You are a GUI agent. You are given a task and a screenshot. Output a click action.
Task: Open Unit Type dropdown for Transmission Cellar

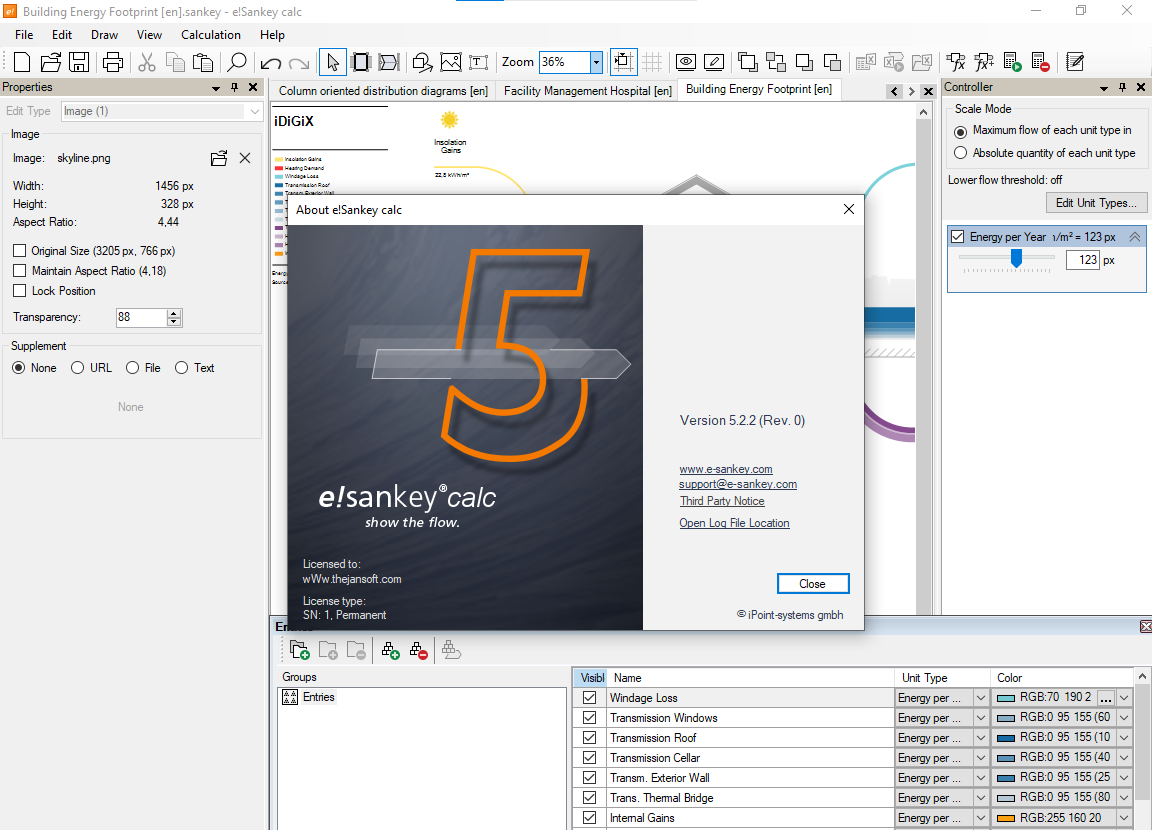[981, 757]
